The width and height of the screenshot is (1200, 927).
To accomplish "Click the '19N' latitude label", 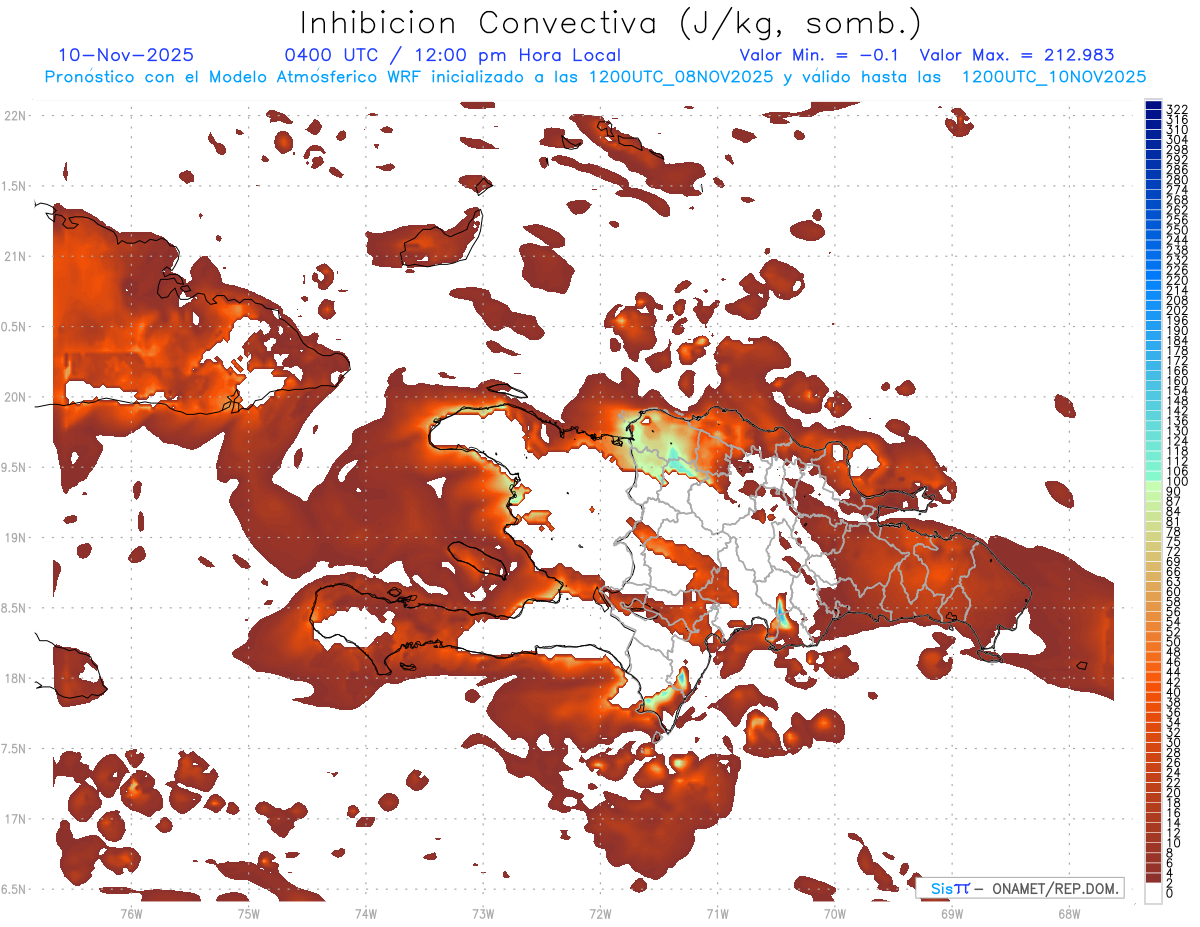I will click(x=14, y=537).
